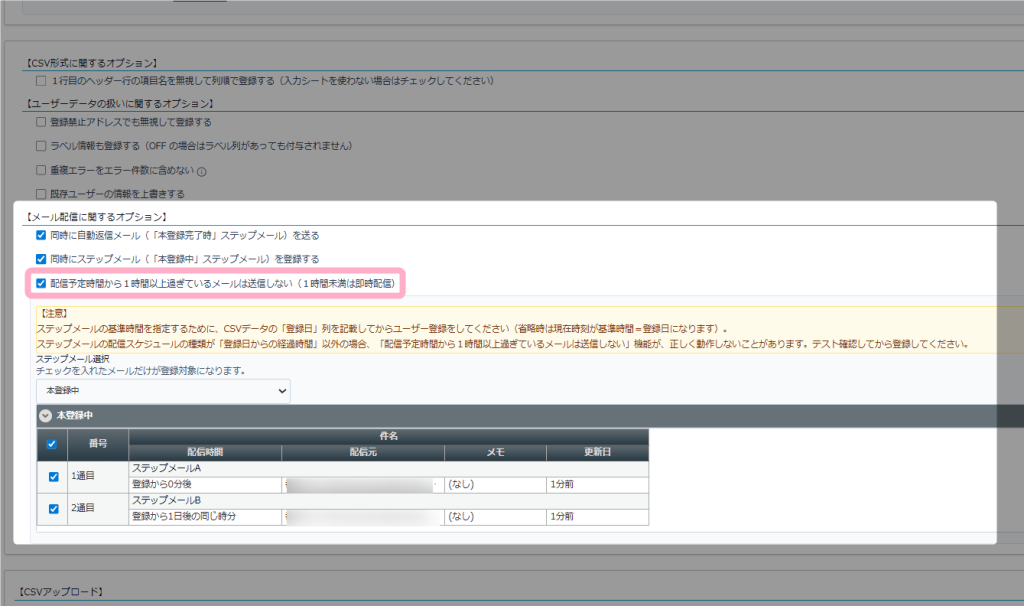Viewport: 1024px width, 606px height.
Task: Tick the 重複エラーをエラー件数に含めない checkbox
Action: coord(41,170)
